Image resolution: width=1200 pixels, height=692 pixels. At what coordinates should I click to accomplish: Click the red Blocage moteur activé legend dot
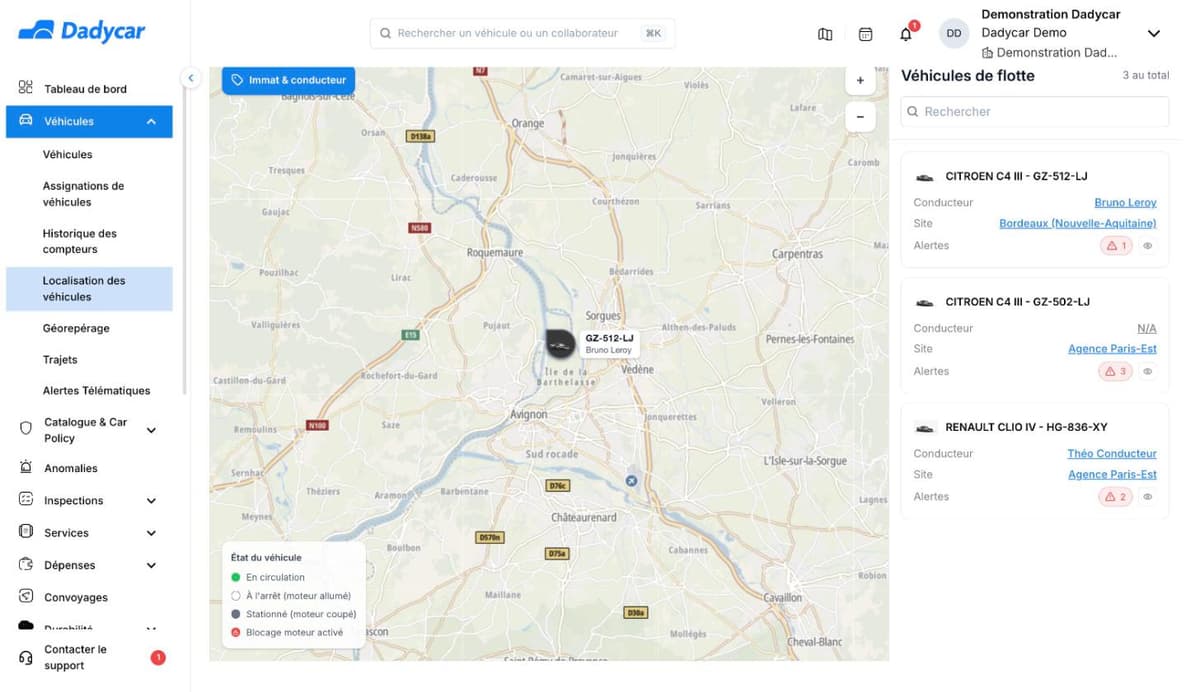click(x=236, y=632)
